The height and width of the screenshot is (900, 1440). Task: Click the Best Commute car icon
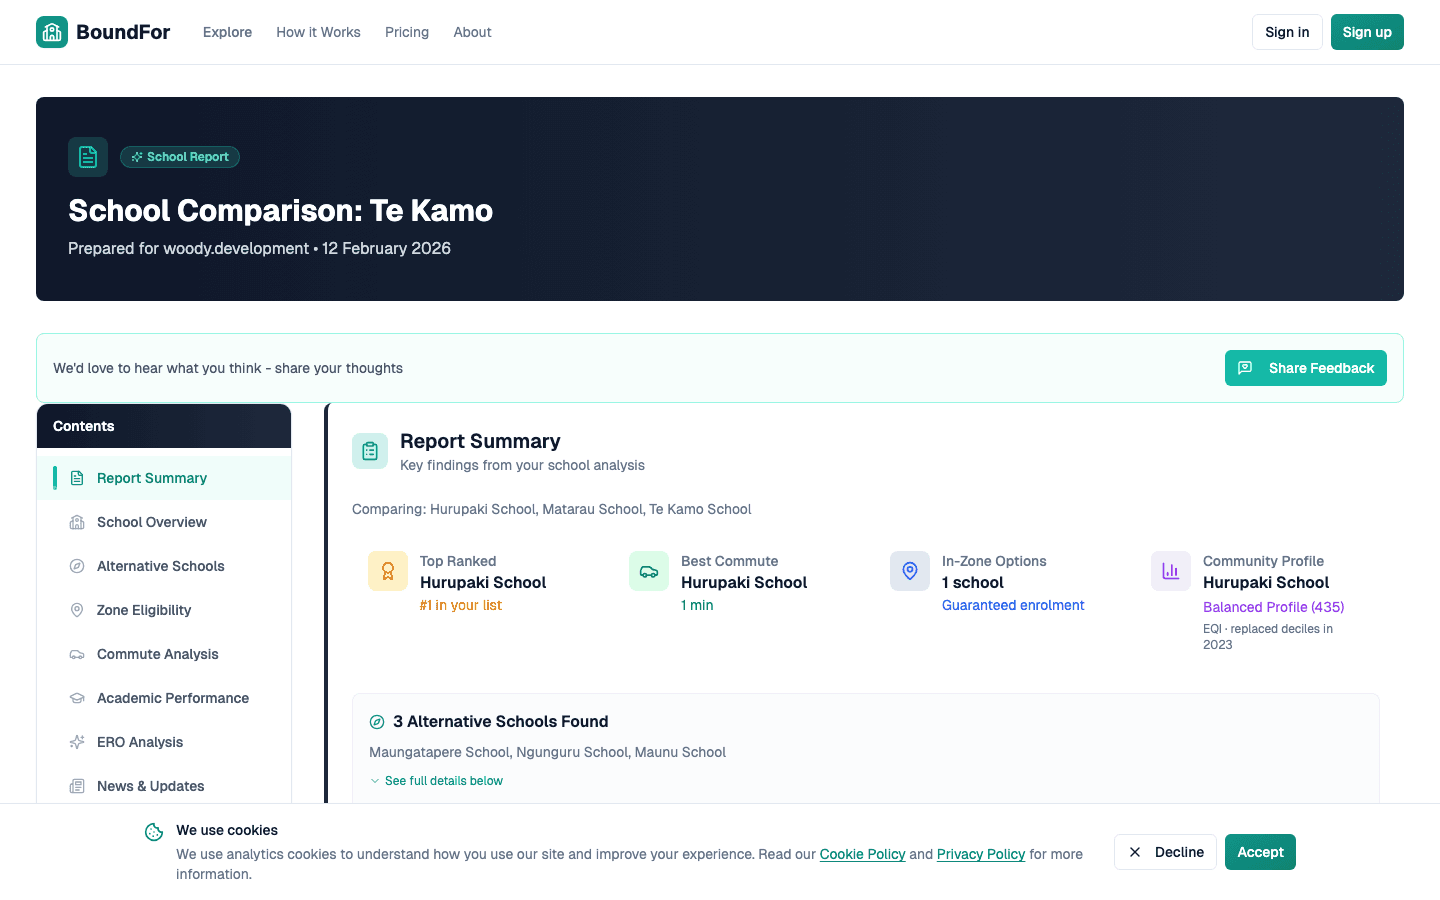pyautogui.click(x=648, y=570)
